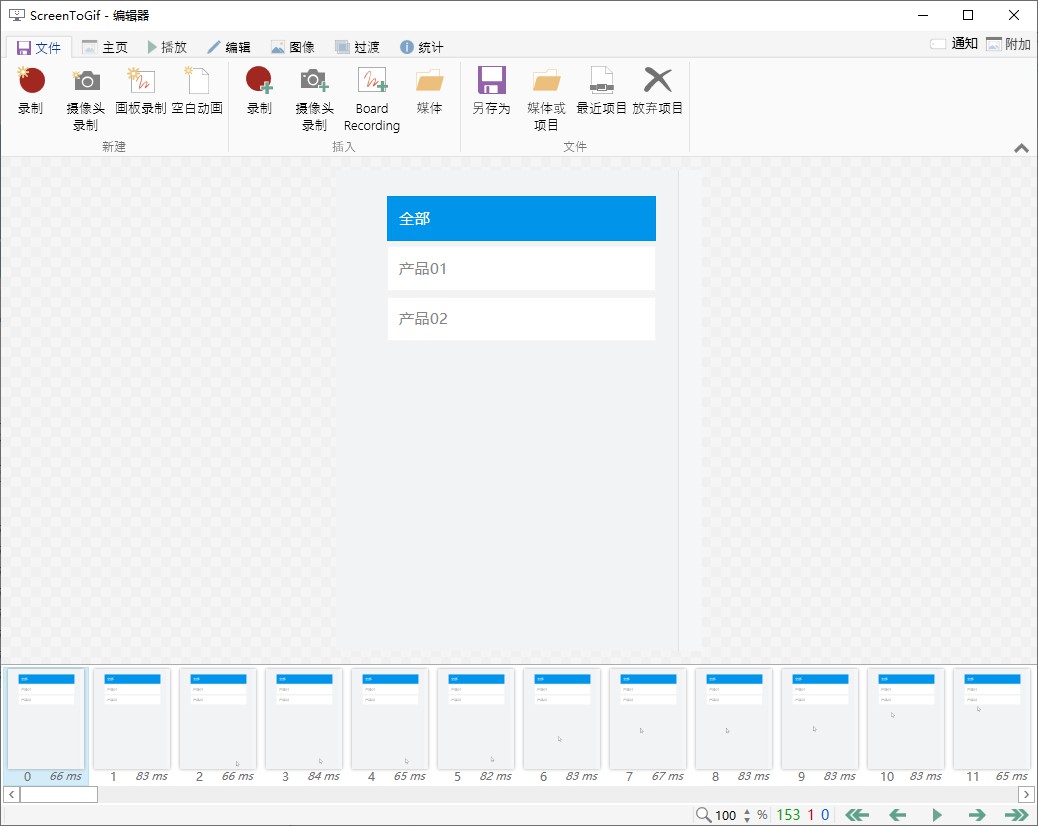Start a new screen recording

30,95
